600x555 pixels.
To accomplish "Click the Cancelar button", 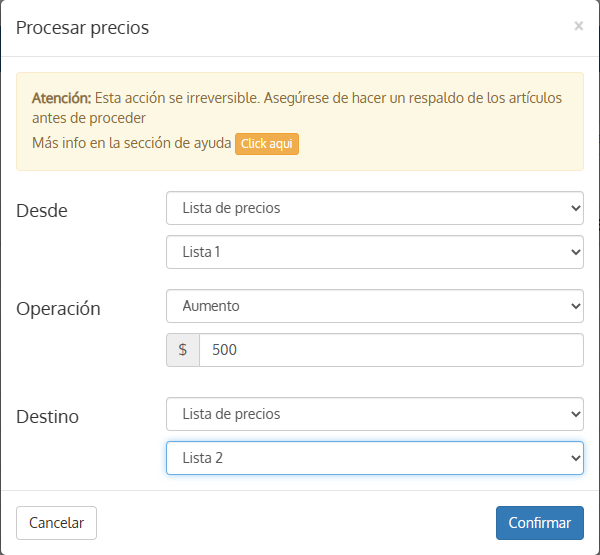I will pyautogui.click(x=56, y=523).
